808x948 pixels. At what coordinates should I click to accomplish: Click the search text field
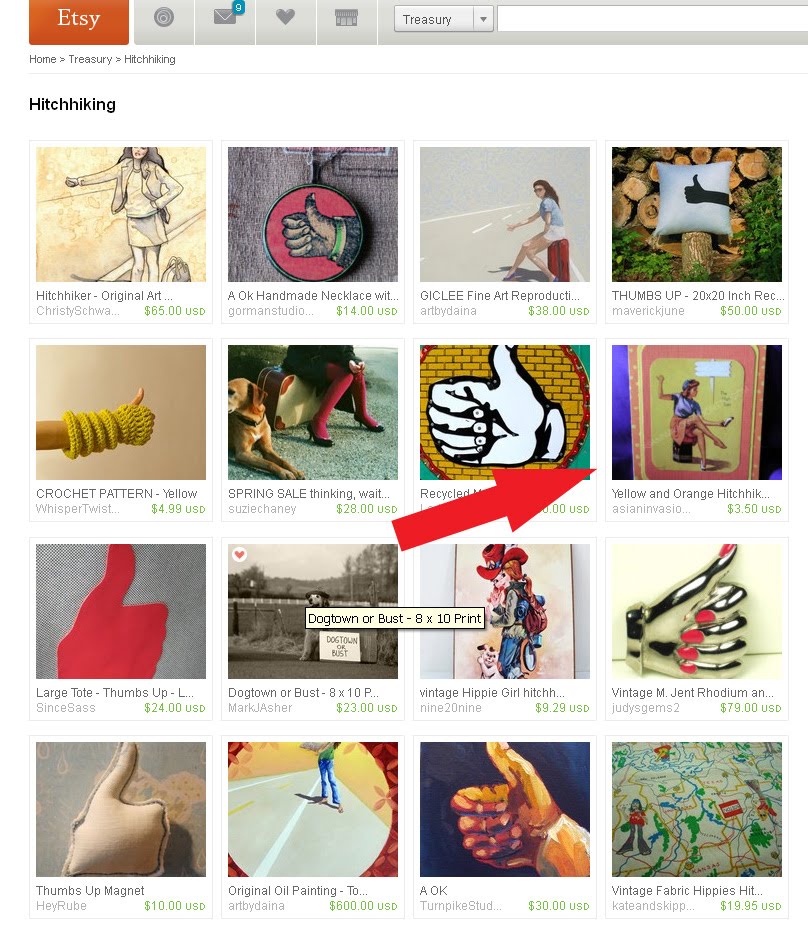pos(652,19)
